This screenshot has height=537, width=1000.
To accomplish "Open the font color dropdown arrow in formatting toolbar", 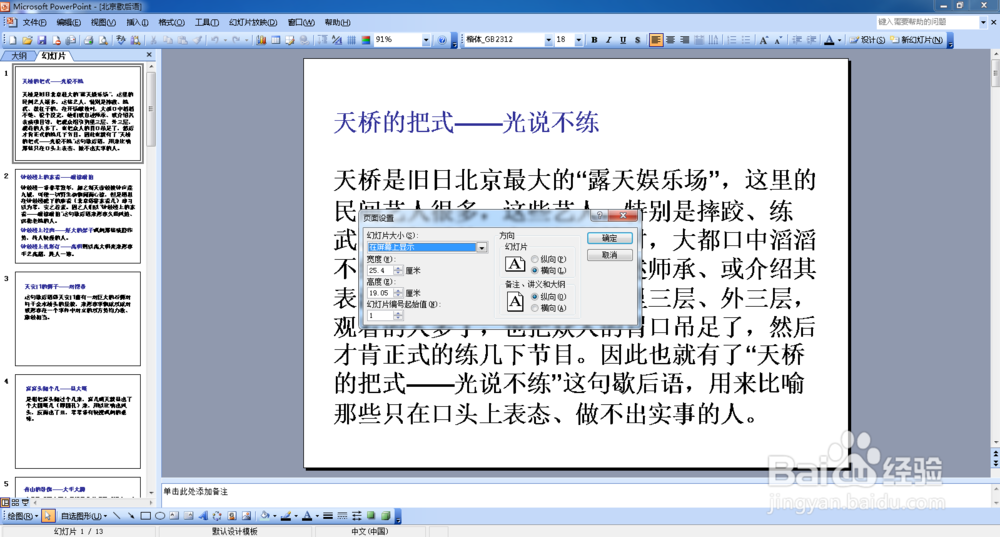I will (839, 40).
